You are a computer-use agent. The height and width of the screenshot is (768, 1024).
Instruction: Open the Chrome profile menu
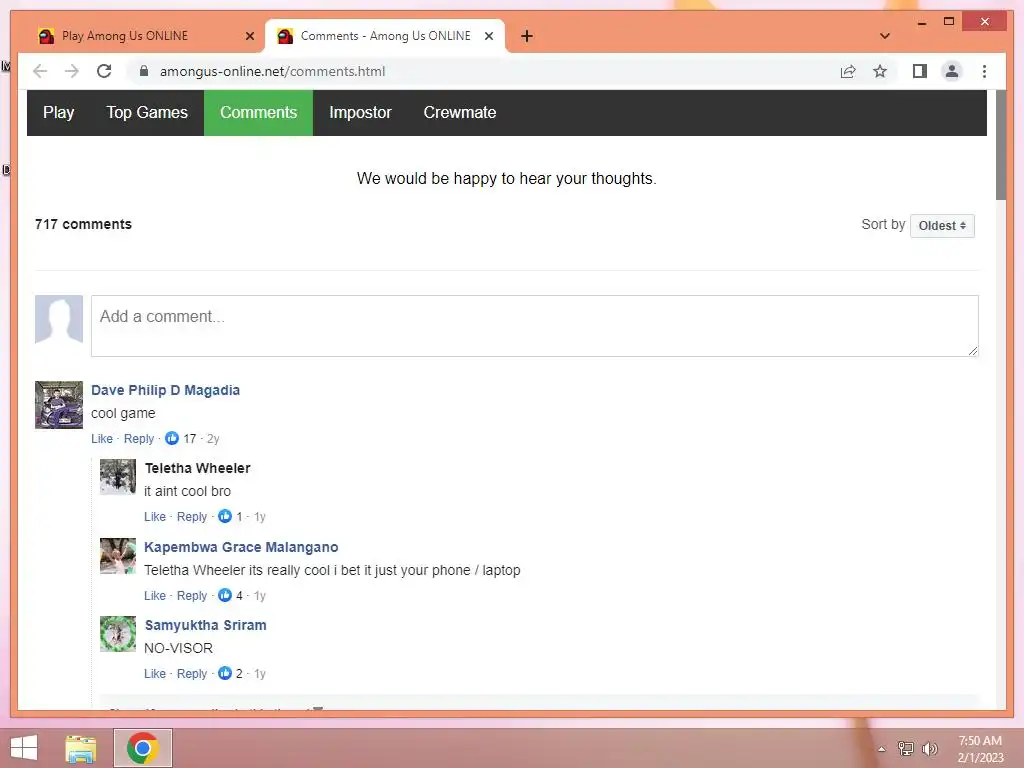(952, 71)
